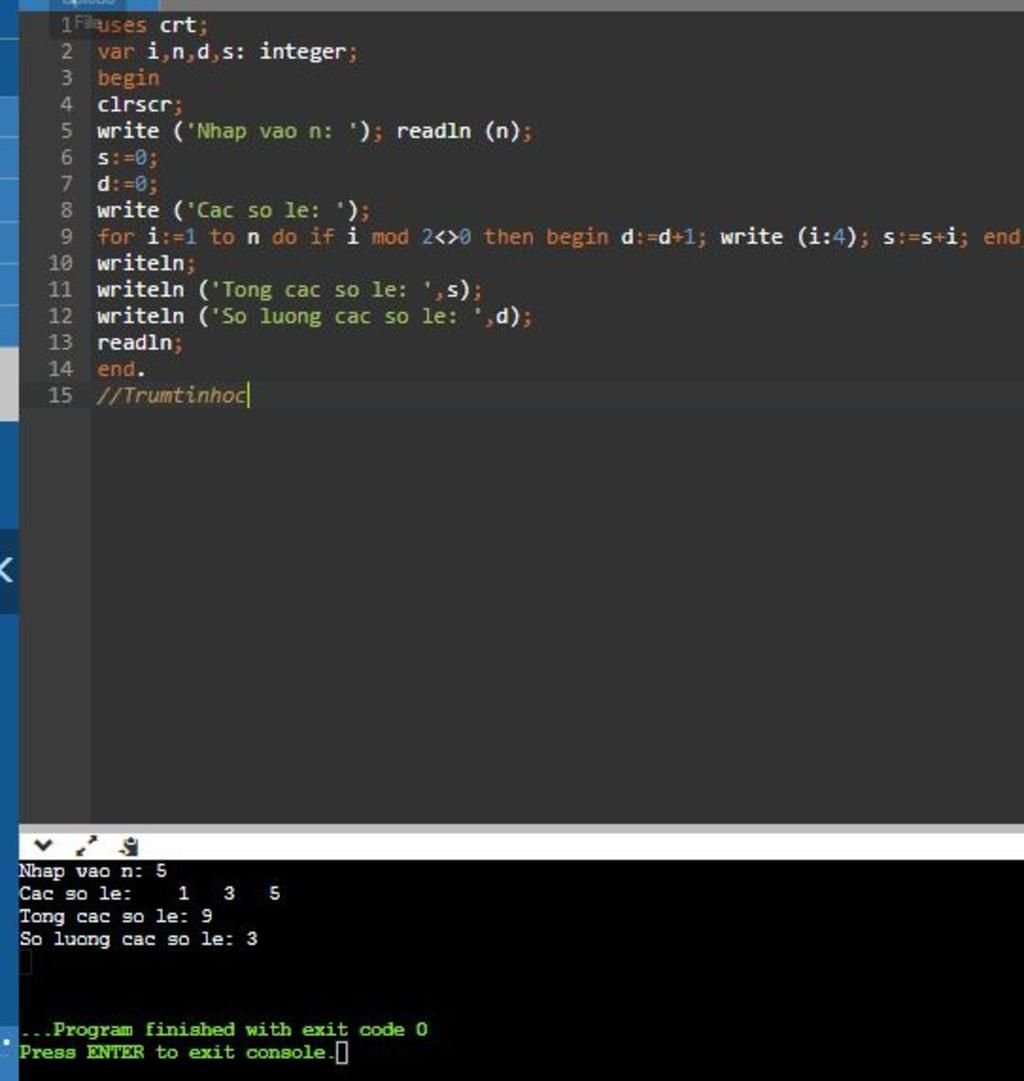Collapse the console panel with the chevron icon

pos(43,845)
